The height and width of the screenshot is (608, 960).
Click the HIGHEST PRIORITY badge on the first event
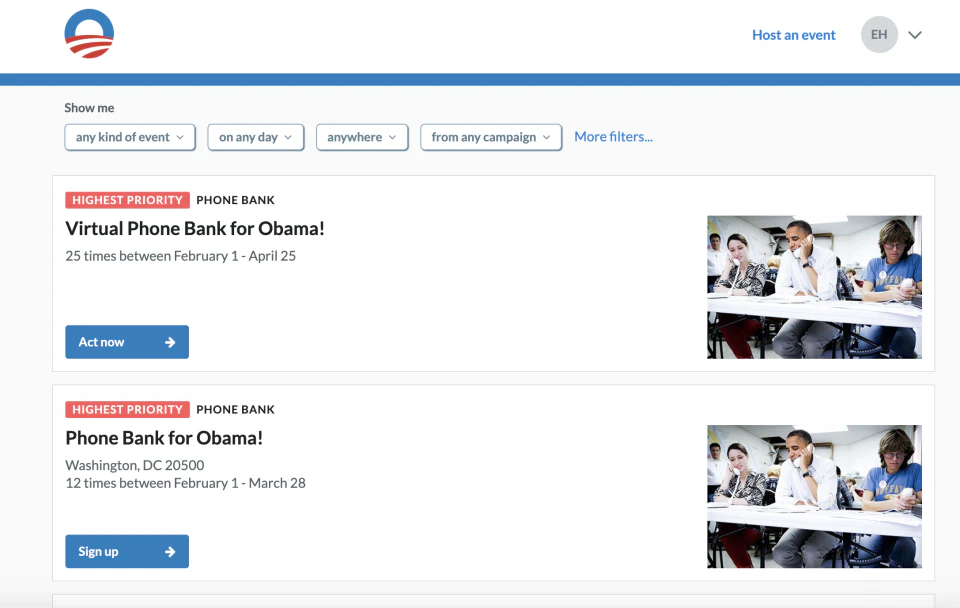point(127,199)
